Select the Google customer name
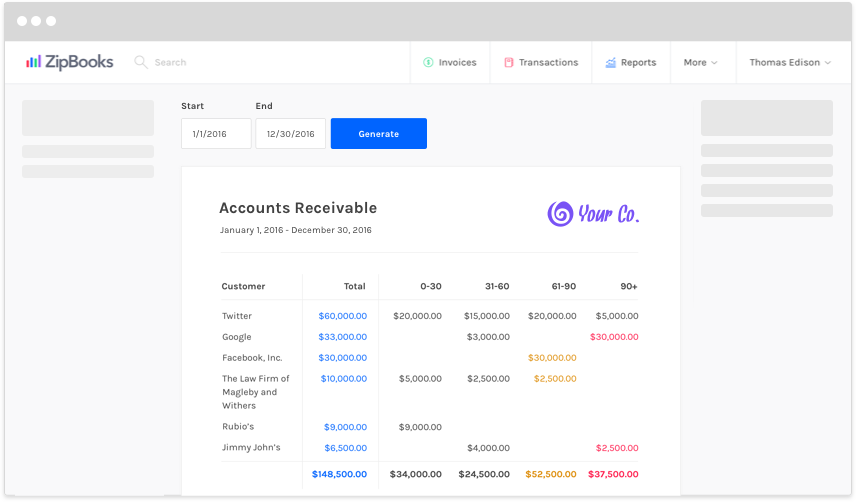Viewport: 856px width, 502px height. pyautogui.click(x=237, y=337)
